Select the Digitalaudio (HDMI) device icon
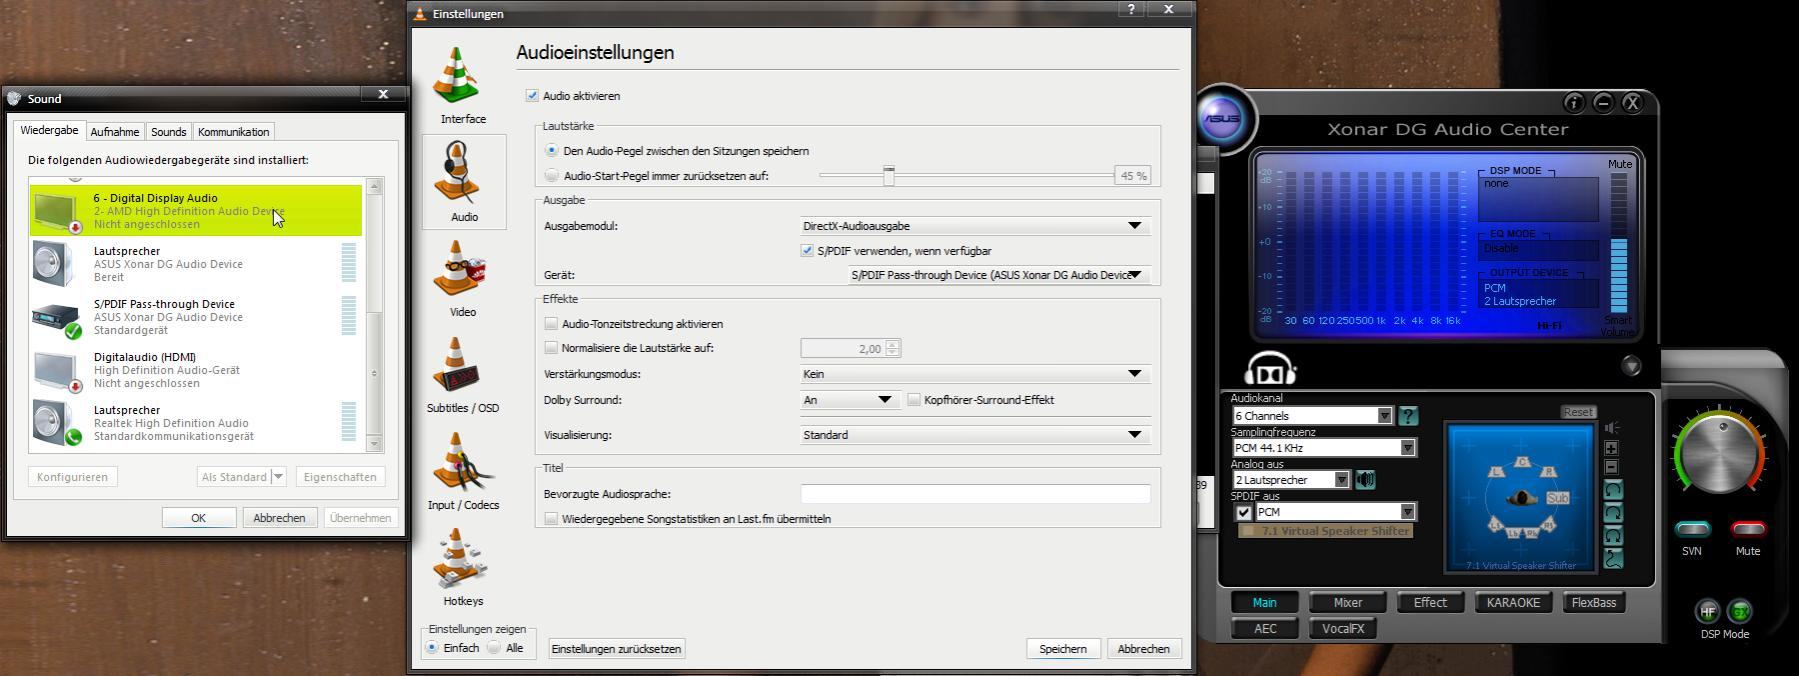The image size is (1799, 676). (x=56, y=371)
